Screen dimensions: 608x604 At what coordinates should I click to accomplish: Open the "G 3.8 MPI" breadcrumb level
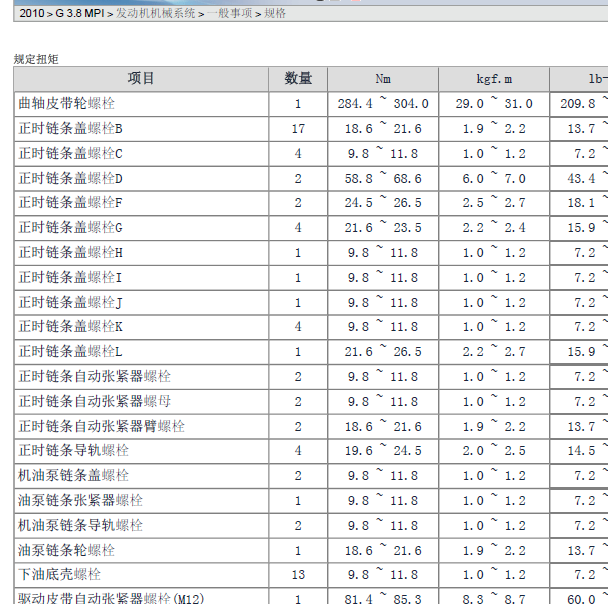point(80,13)
